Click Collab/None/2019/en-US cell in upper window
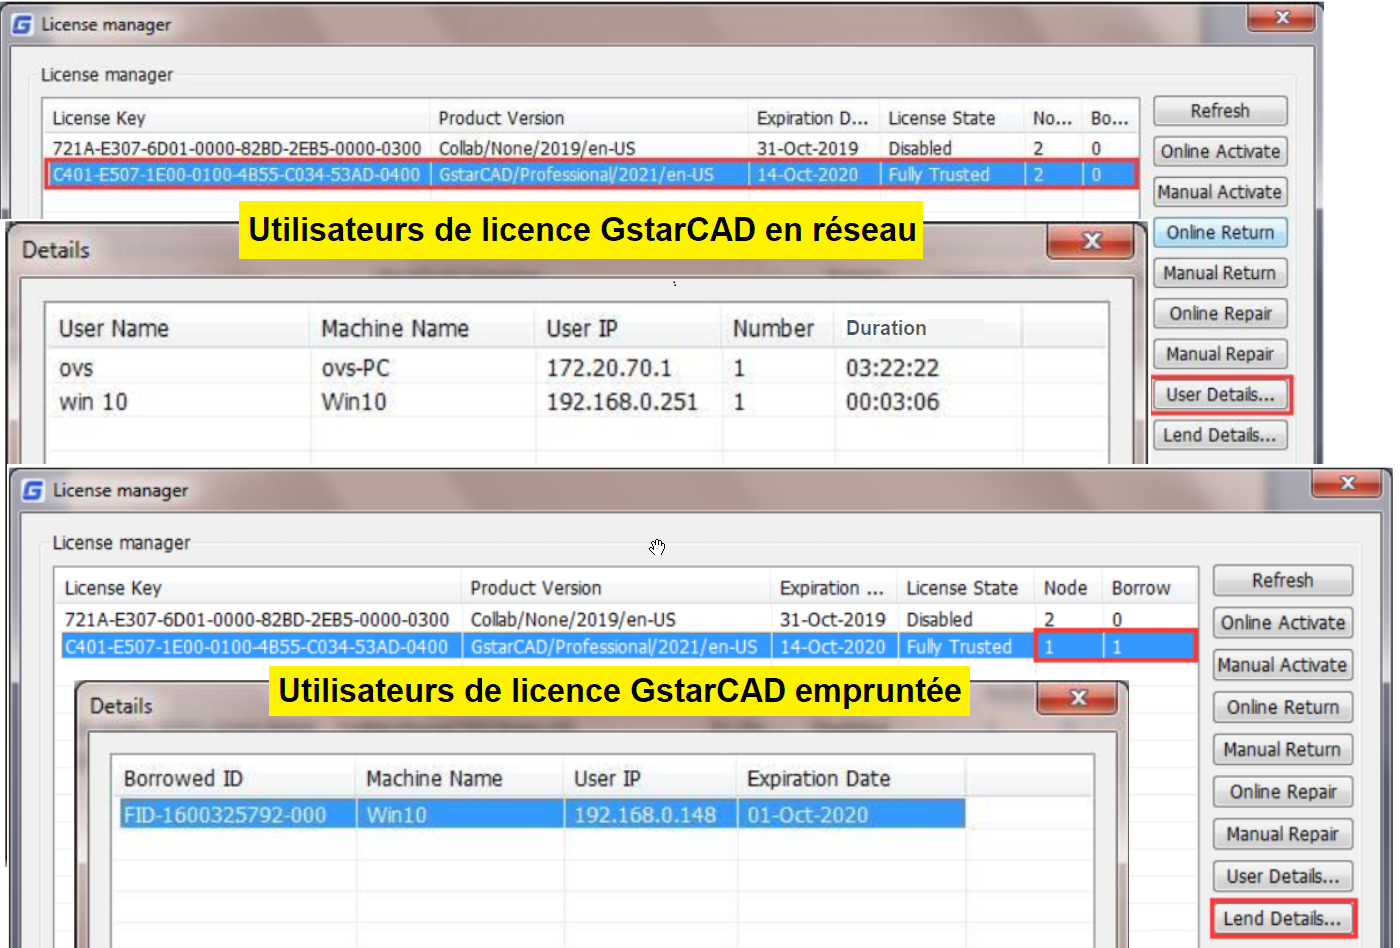Image resolution: width=1400 pixels, height=948 pixels. [537, 148]
